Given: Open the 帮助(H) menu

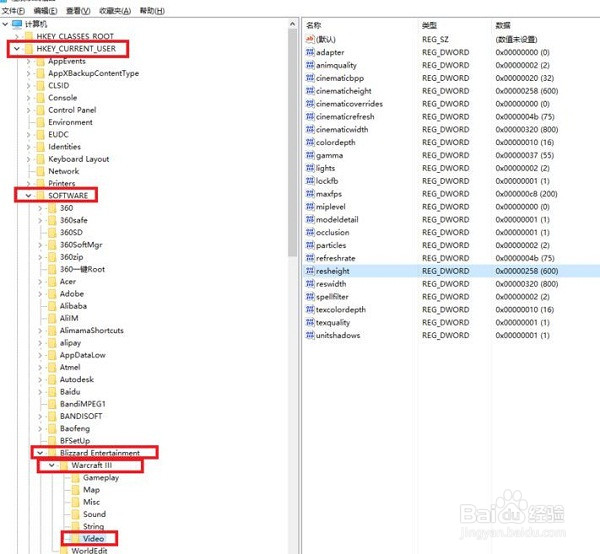Looking at the screenshot, I should 152,11.
